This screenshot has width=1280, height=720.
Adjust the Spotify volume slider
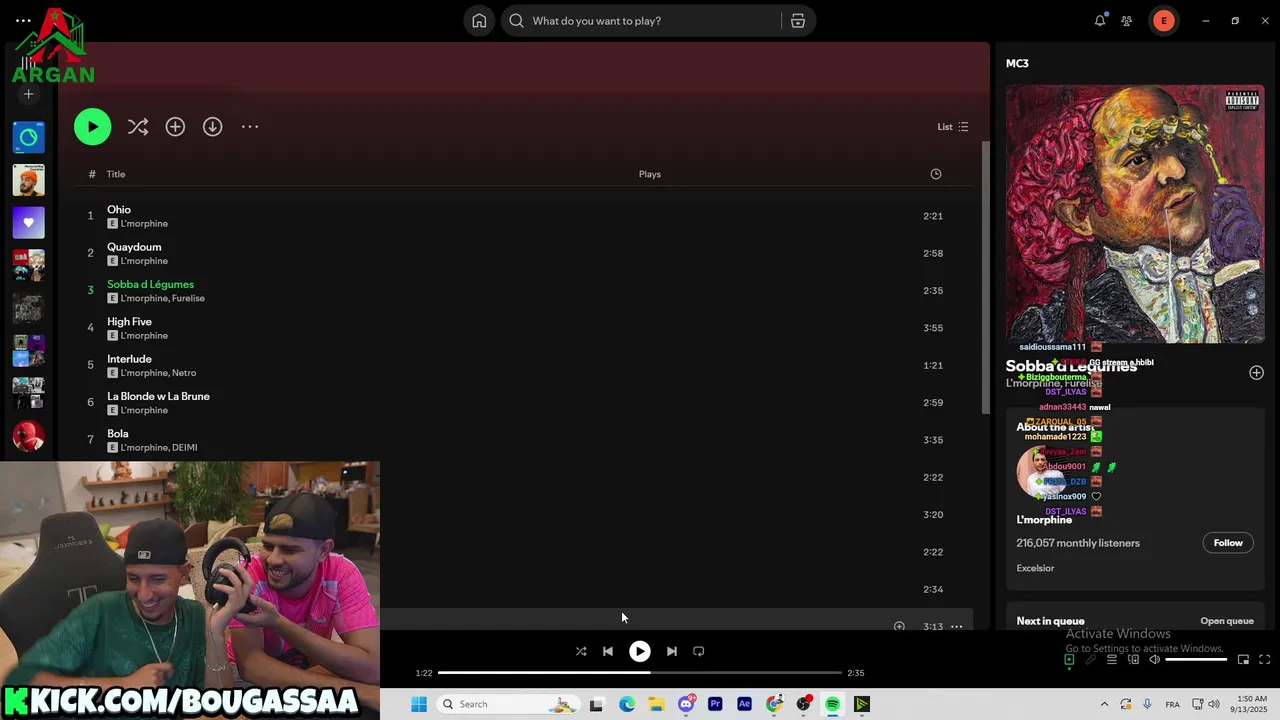1196,659
